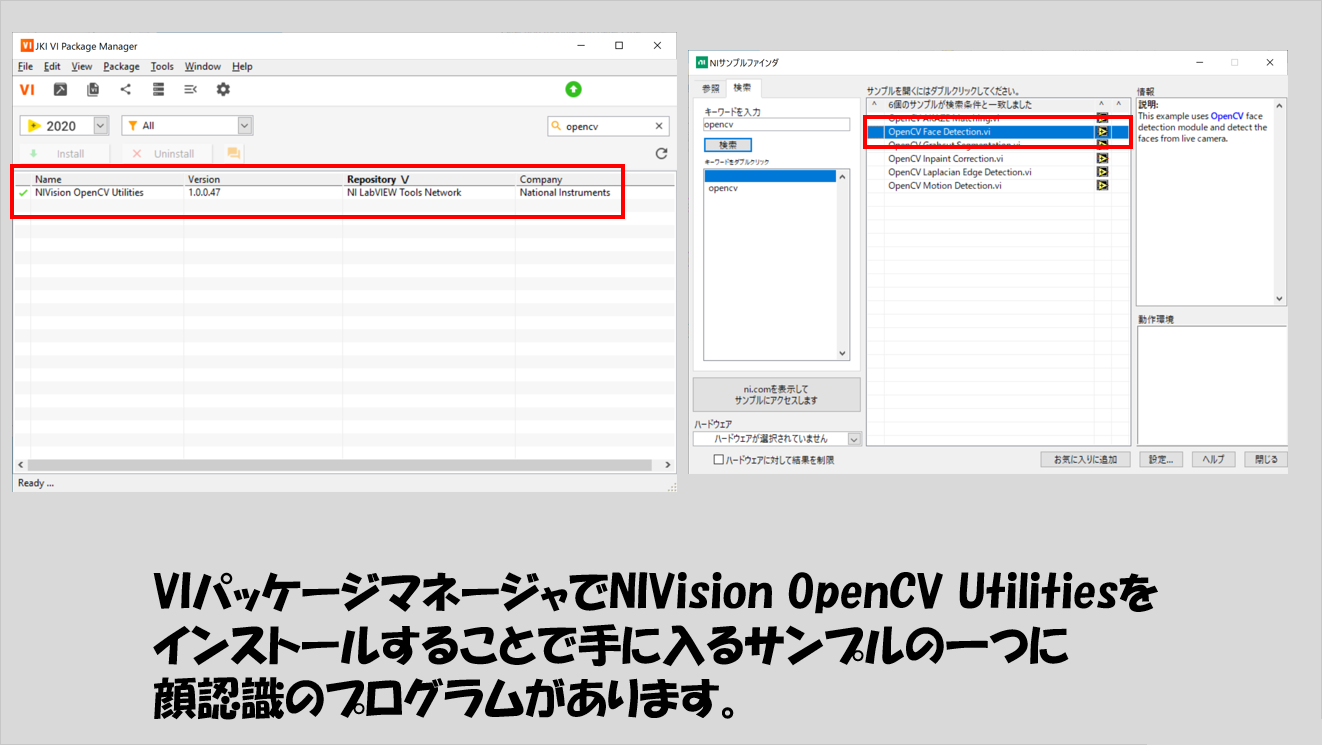This screenshot has height=745, width=1322.
Task: Click the opencv search field in VIPM
Action: pos(607,126)
